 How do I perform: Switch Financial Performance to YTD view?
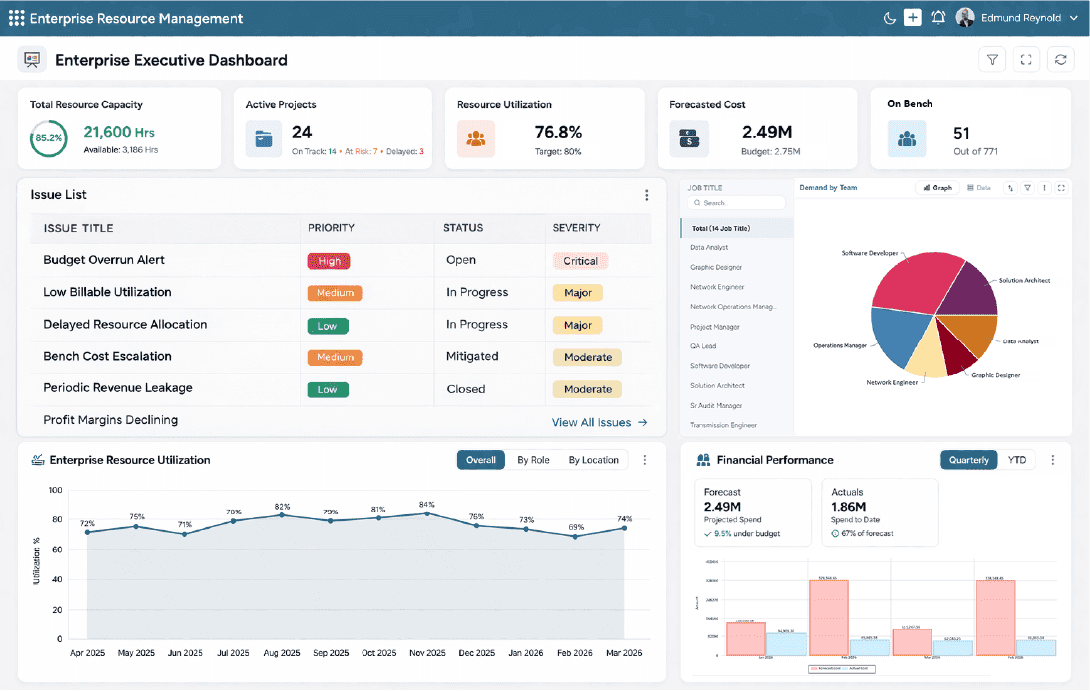[1017, 460]
